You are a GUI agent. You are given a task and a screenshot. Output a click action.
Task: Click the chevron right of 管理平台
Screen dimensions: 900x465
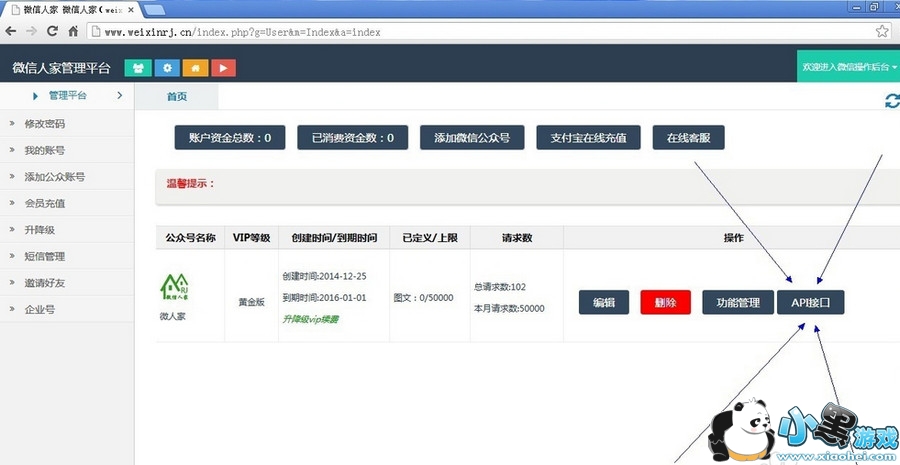(x=119, y=95)
